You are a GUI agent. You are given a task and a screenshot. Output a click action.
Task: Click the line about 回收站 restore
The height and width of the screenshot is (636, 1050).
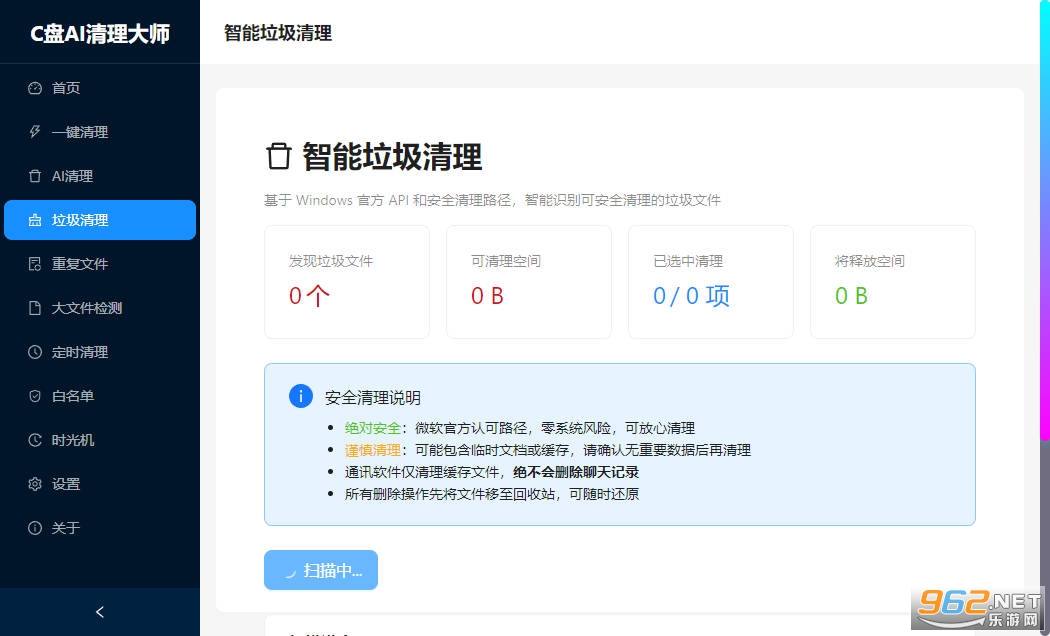(492, 494)
